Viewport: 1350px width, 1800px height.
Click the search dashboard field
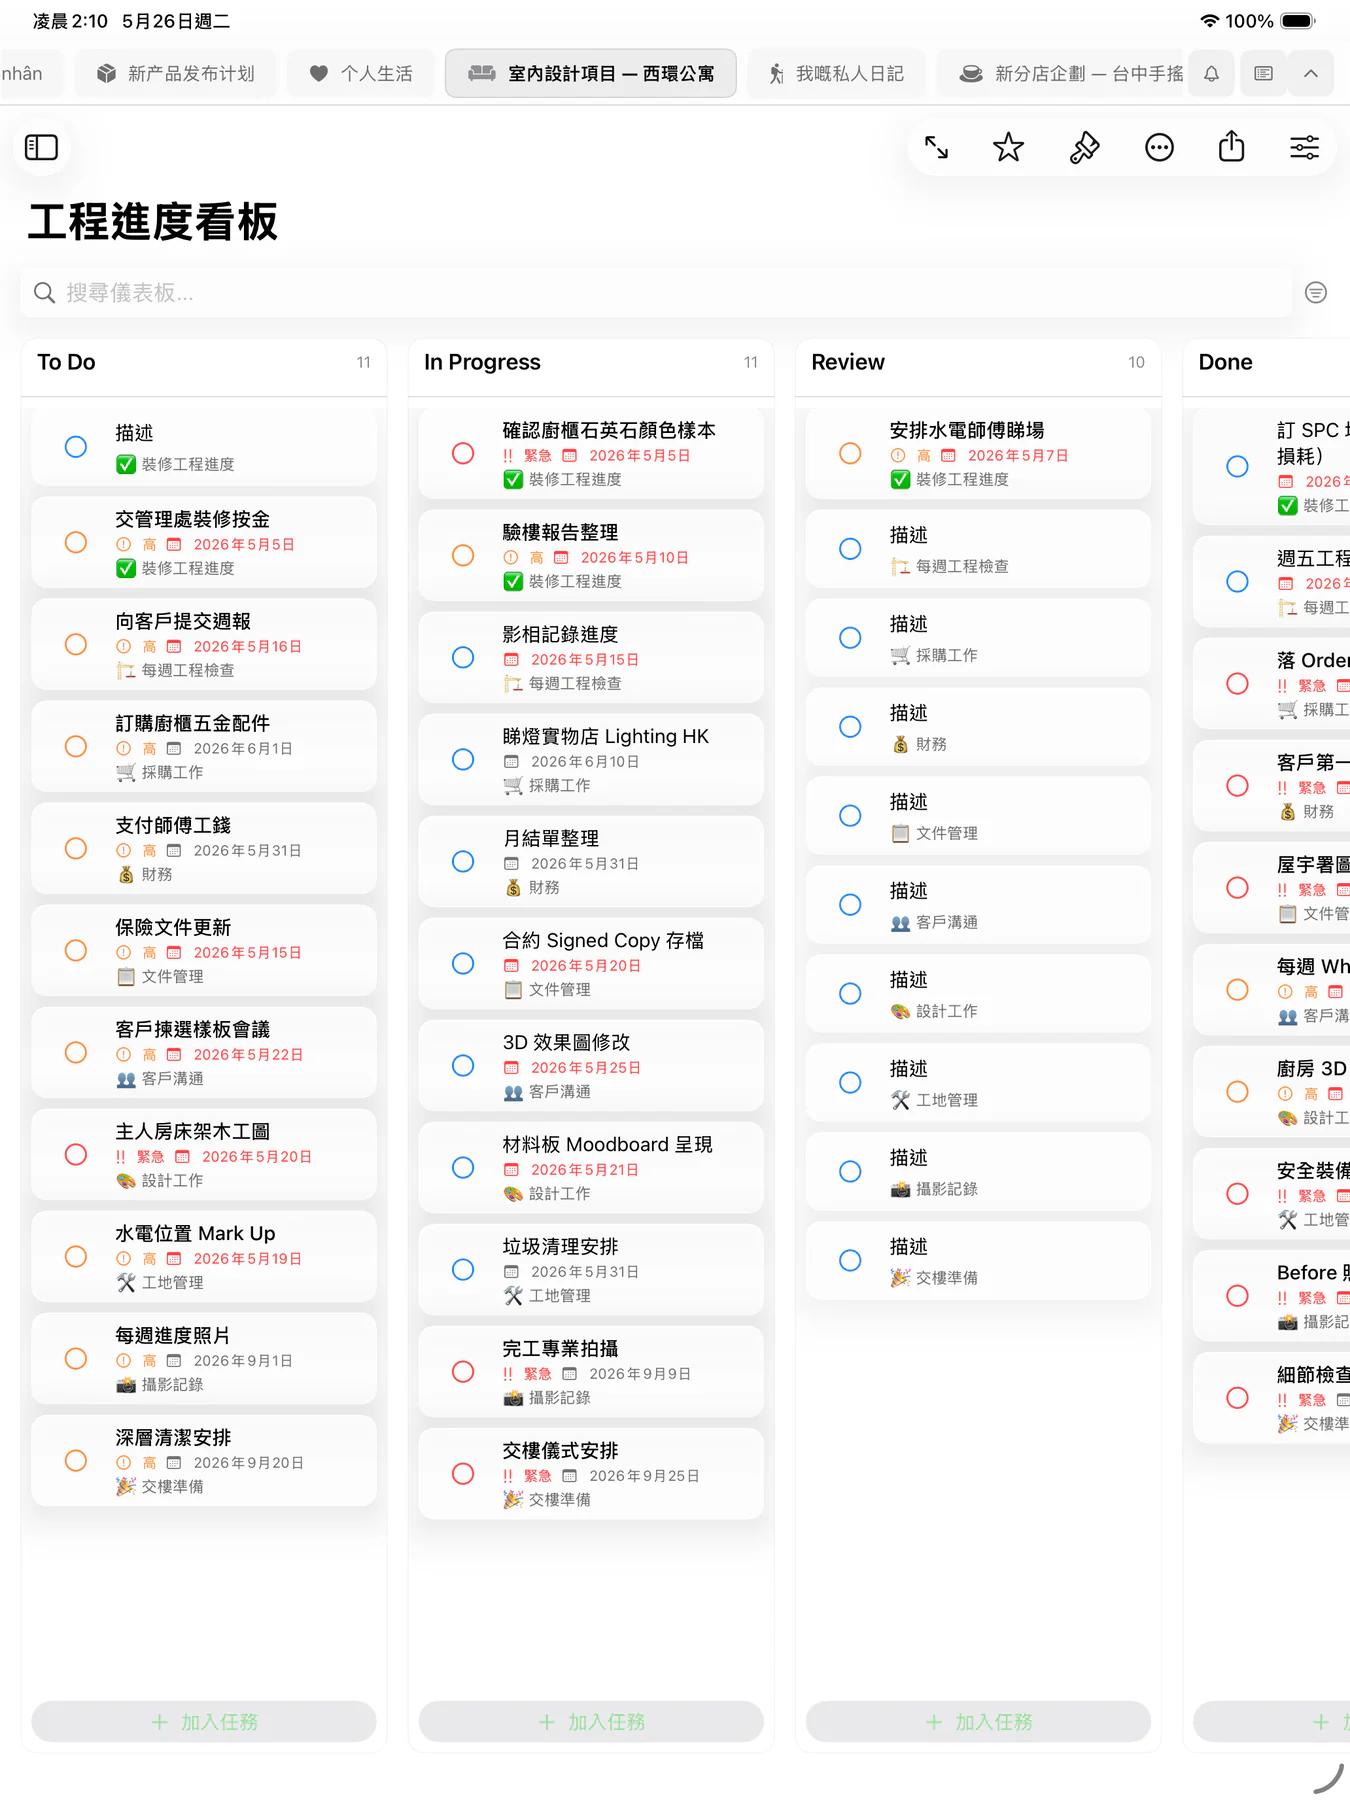(656, 292)
